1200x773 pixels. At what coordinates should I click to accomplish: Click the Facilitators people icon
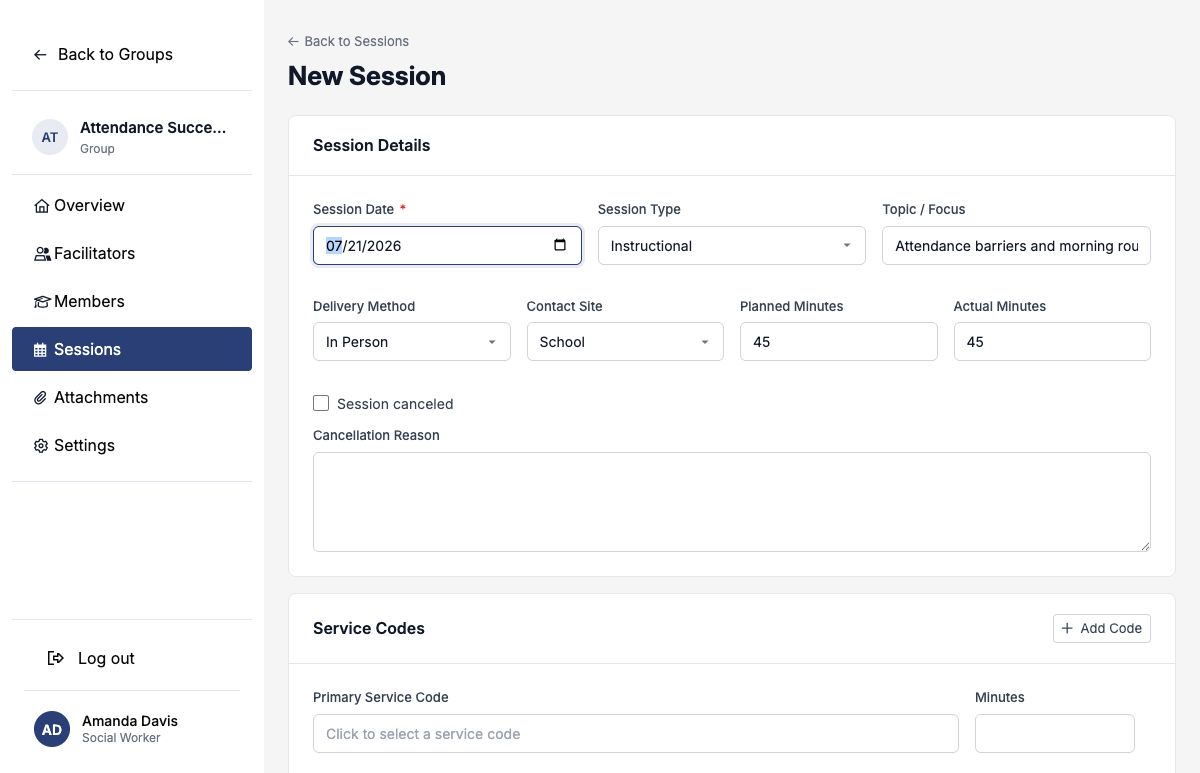pyautogui.click(x=42, y=254)
